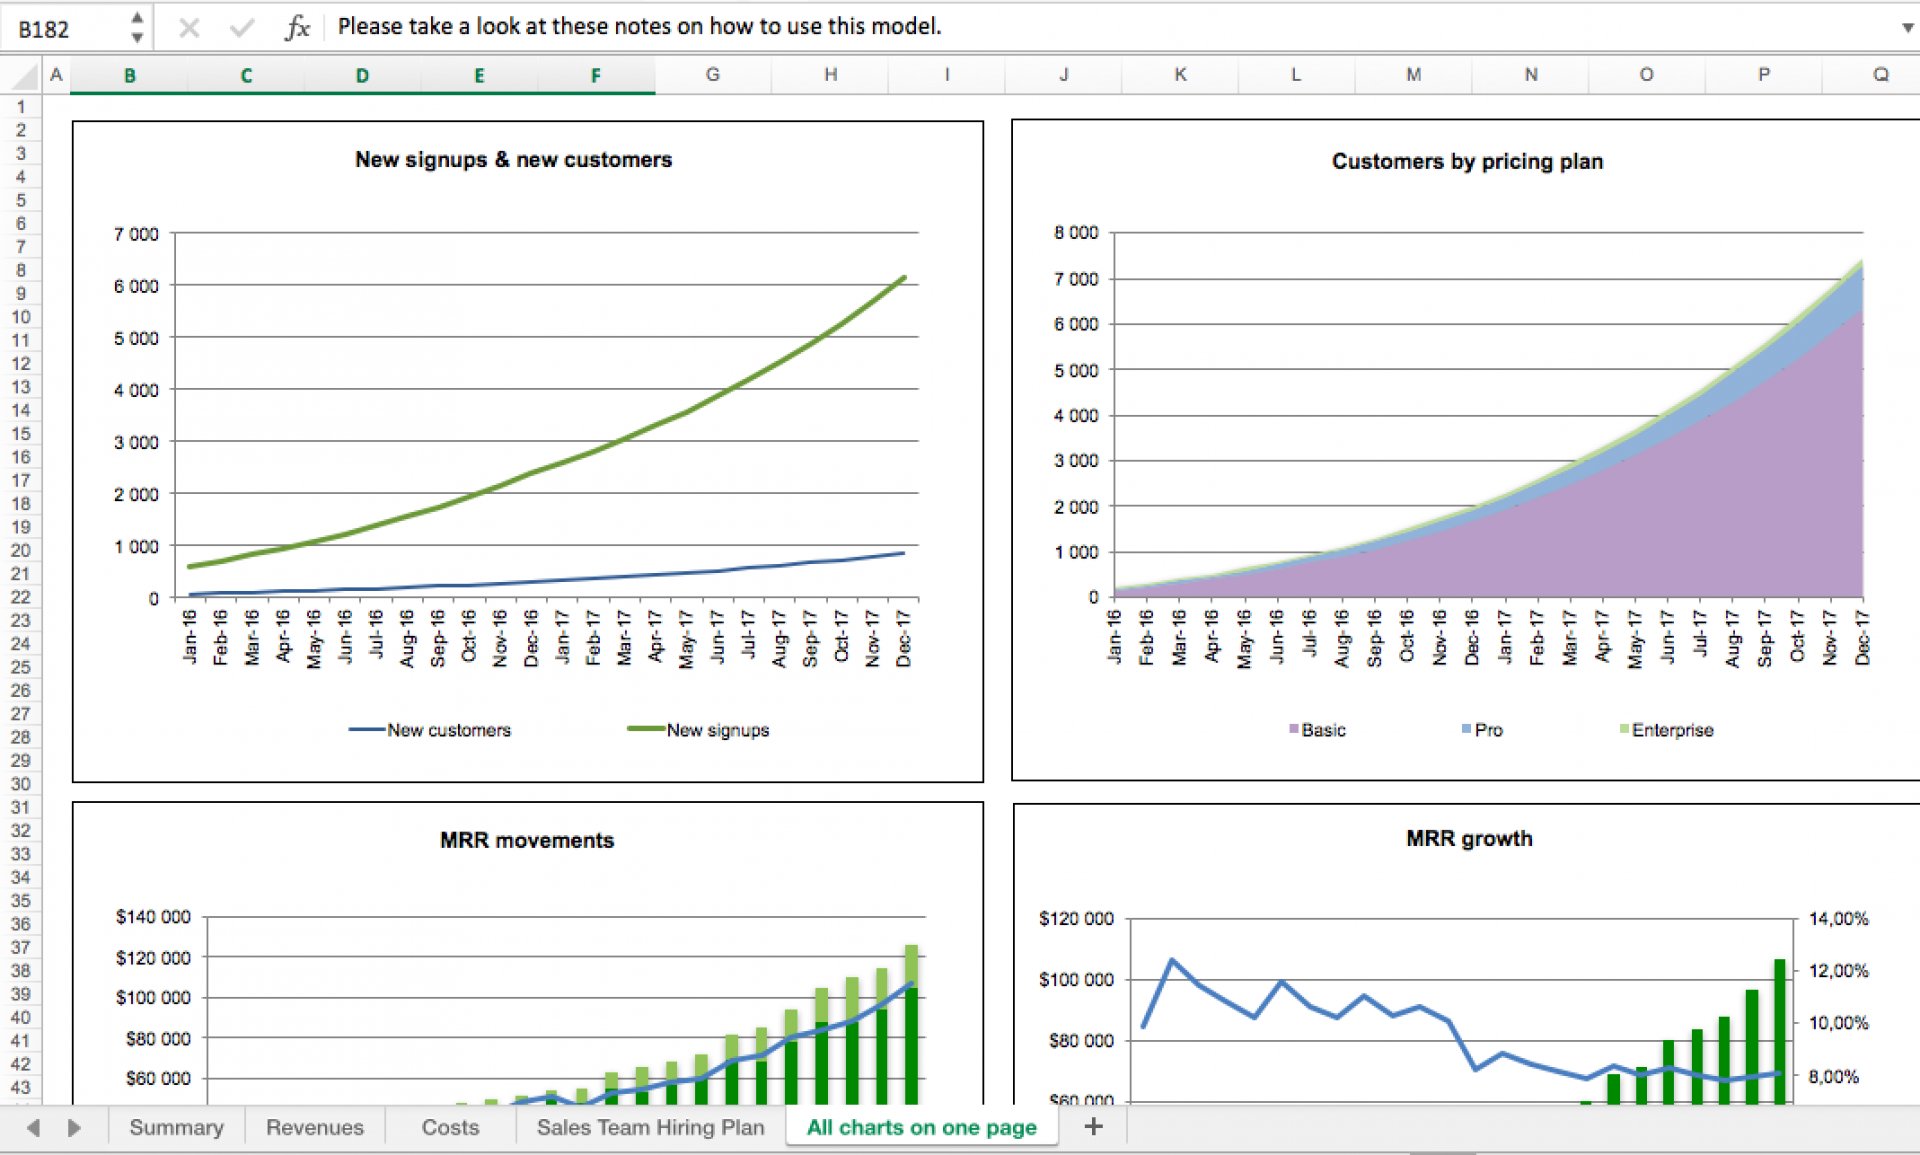The width and height of the screenshot is (1920, 1155).
Task: Click the Enterprise legend swatch
Action: [1624, 729]
